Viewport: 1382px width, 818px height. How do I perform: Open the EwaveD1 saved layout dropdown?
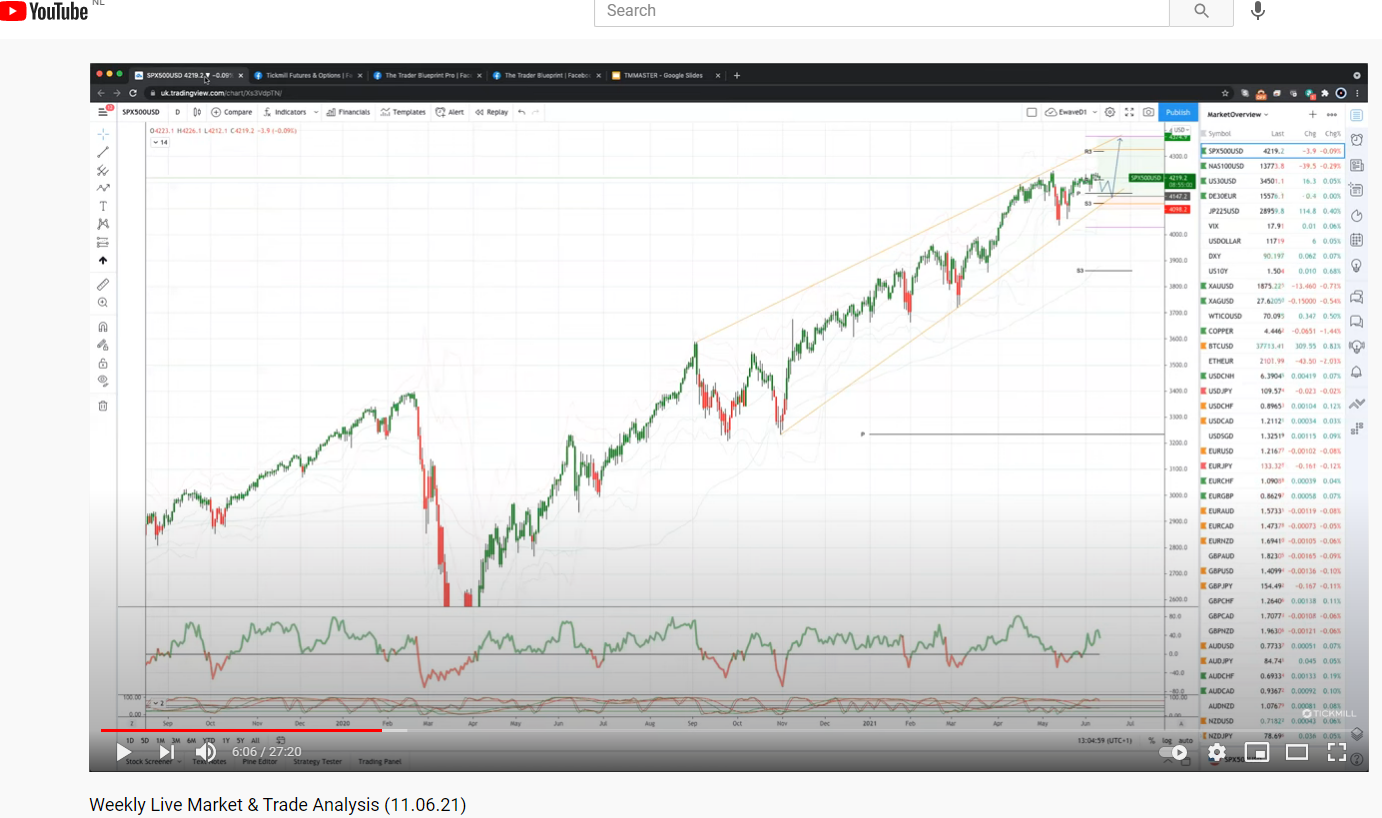(x=1071, y=112)
